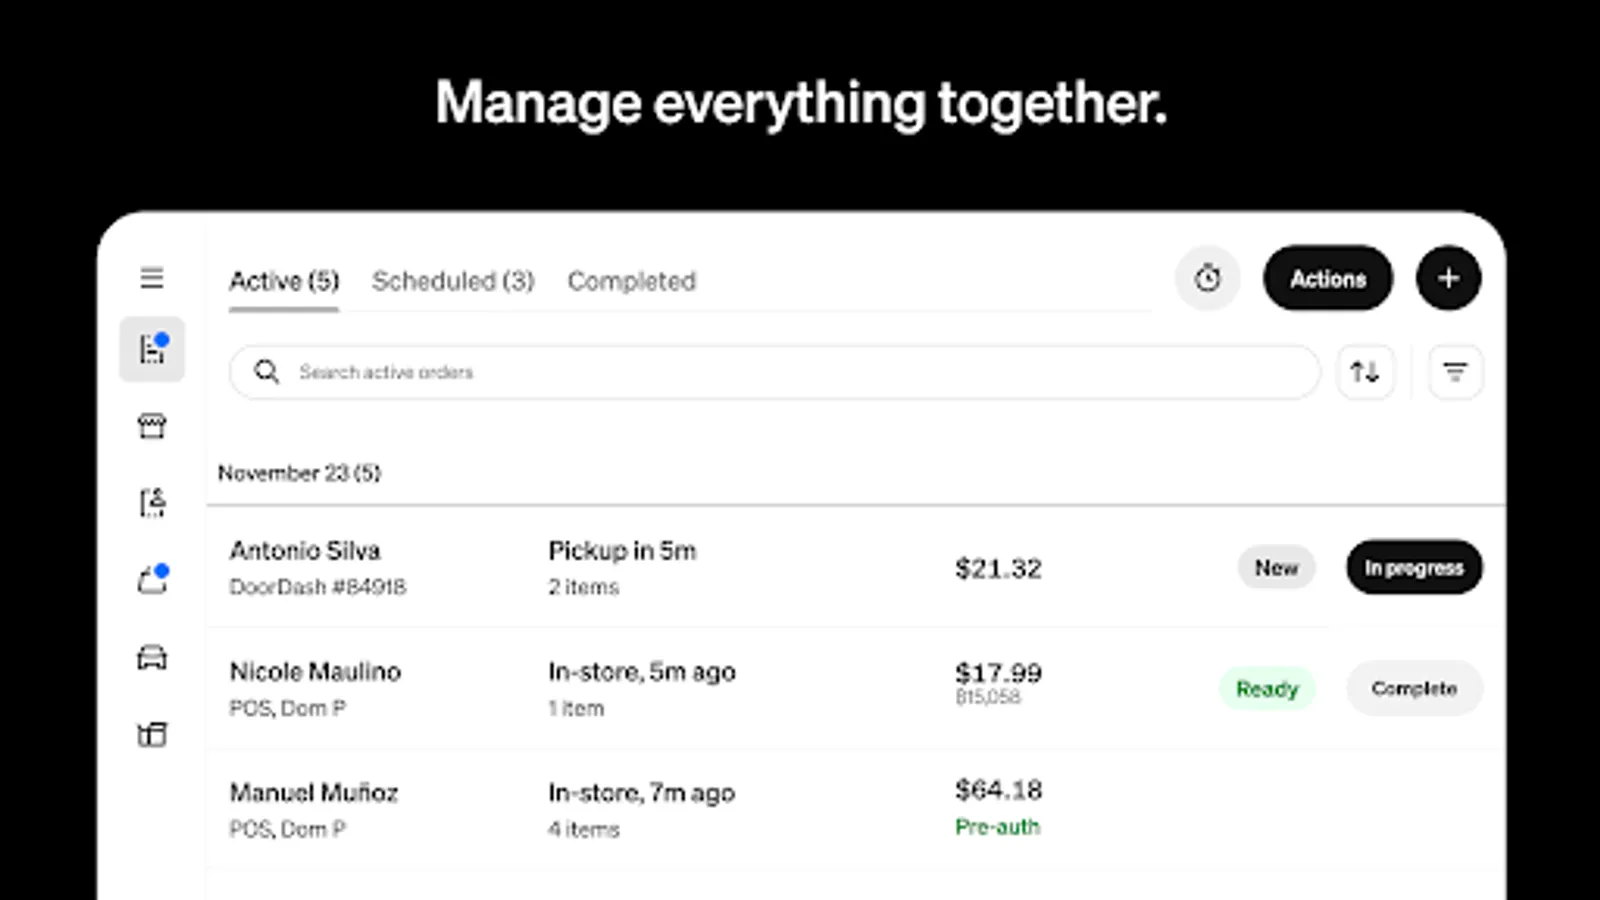Open the storefront icon in the sidebar
Viewport: 1600px width, 900px height.
click(152, 425)
